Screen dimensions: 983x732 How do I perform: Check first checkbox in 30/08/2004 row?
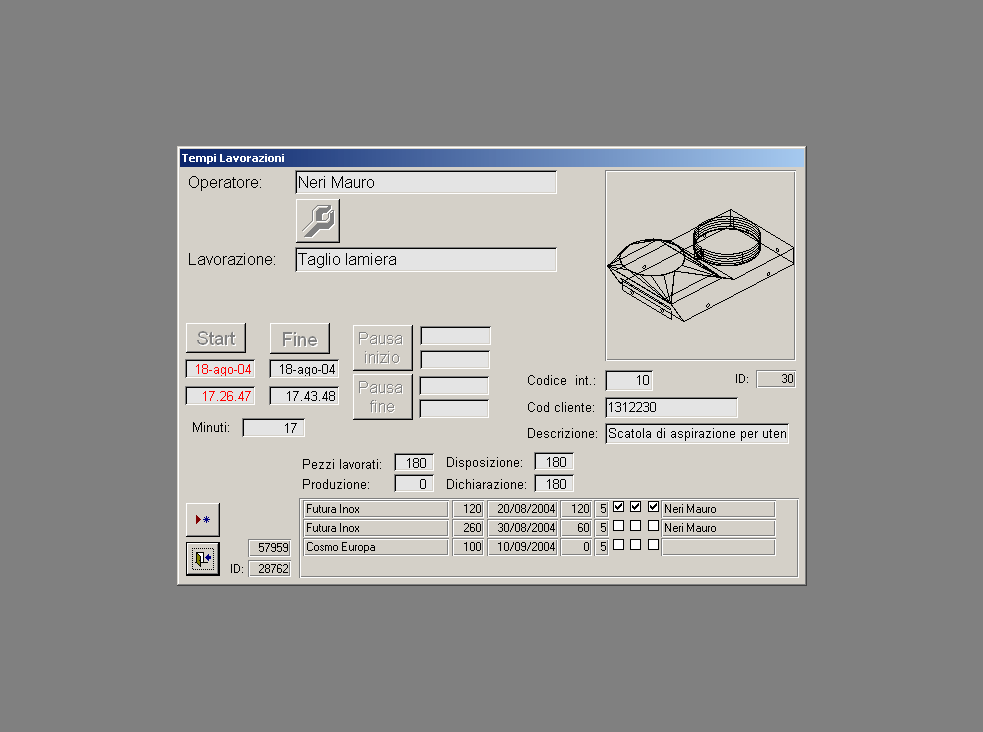click(619, 526)
